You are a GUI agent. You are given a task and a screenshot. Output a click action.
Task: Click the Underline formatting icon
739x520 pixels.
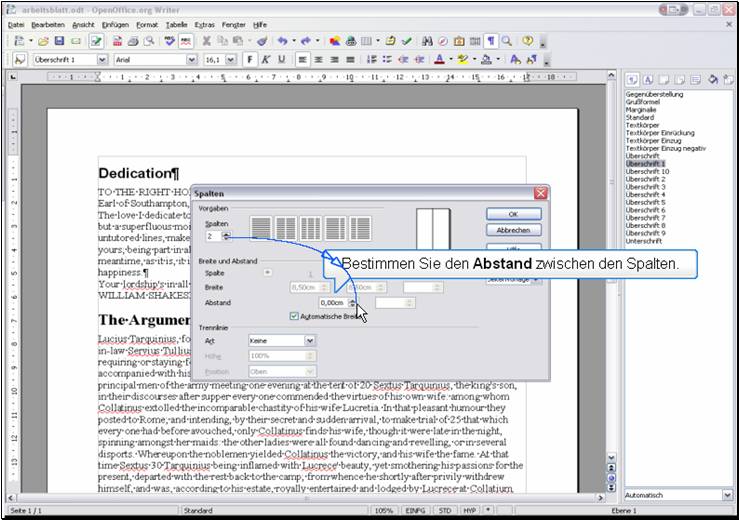pos(282,60)
